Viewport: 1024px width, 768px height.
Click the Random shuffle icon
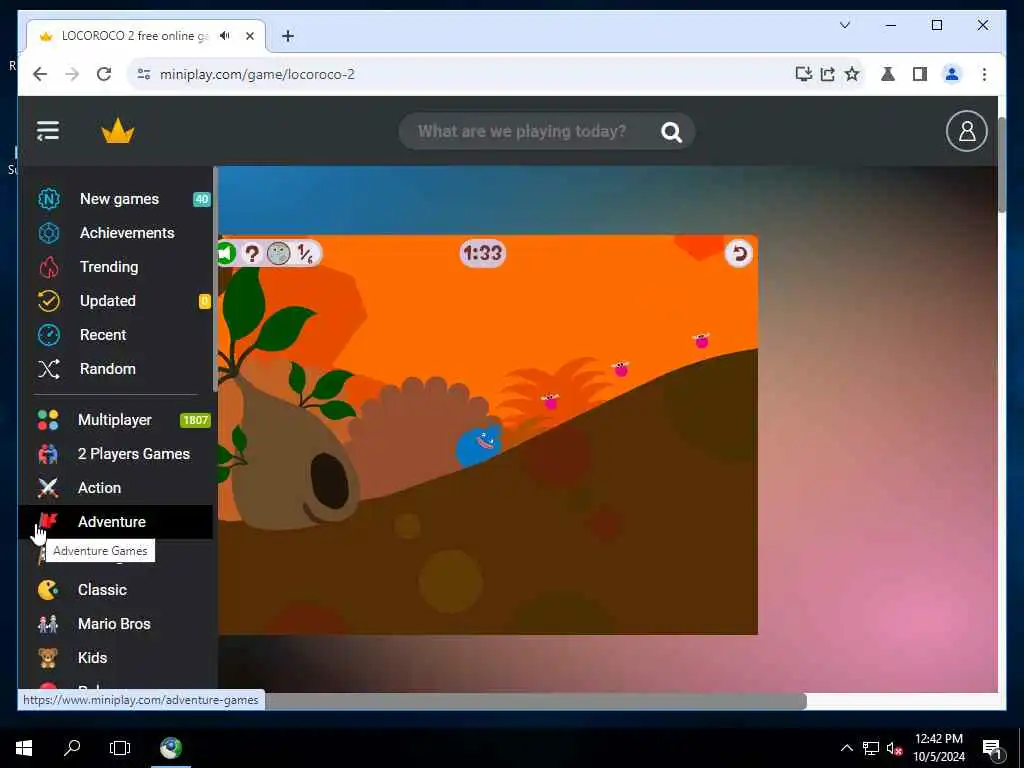(x=49, y=368)
